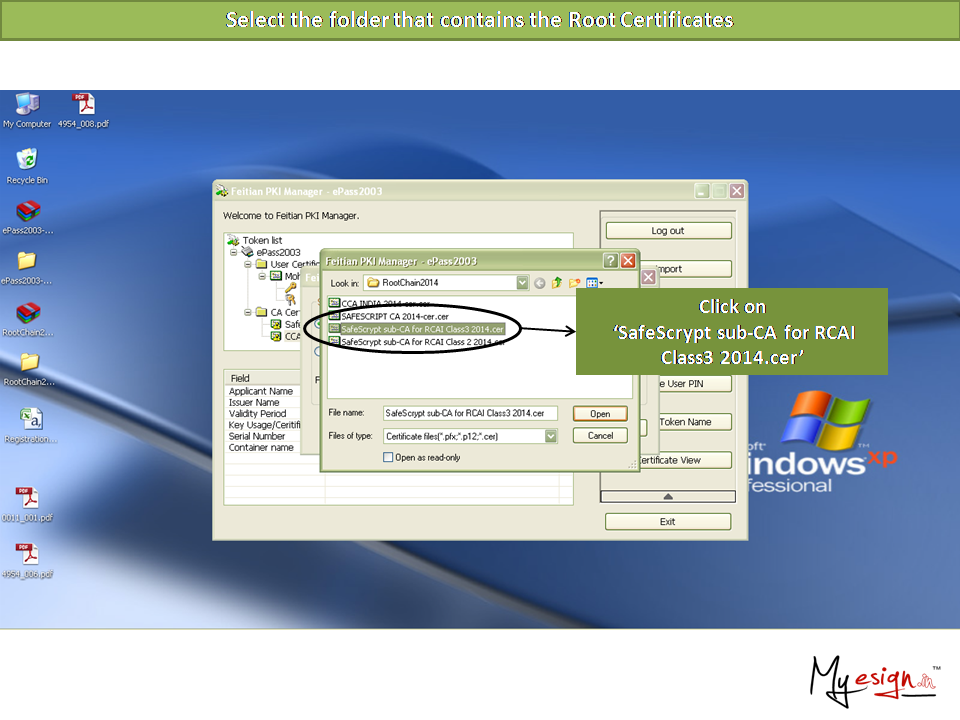Open 4954_008.pdf on the desktop

click(x=83, y=105)
